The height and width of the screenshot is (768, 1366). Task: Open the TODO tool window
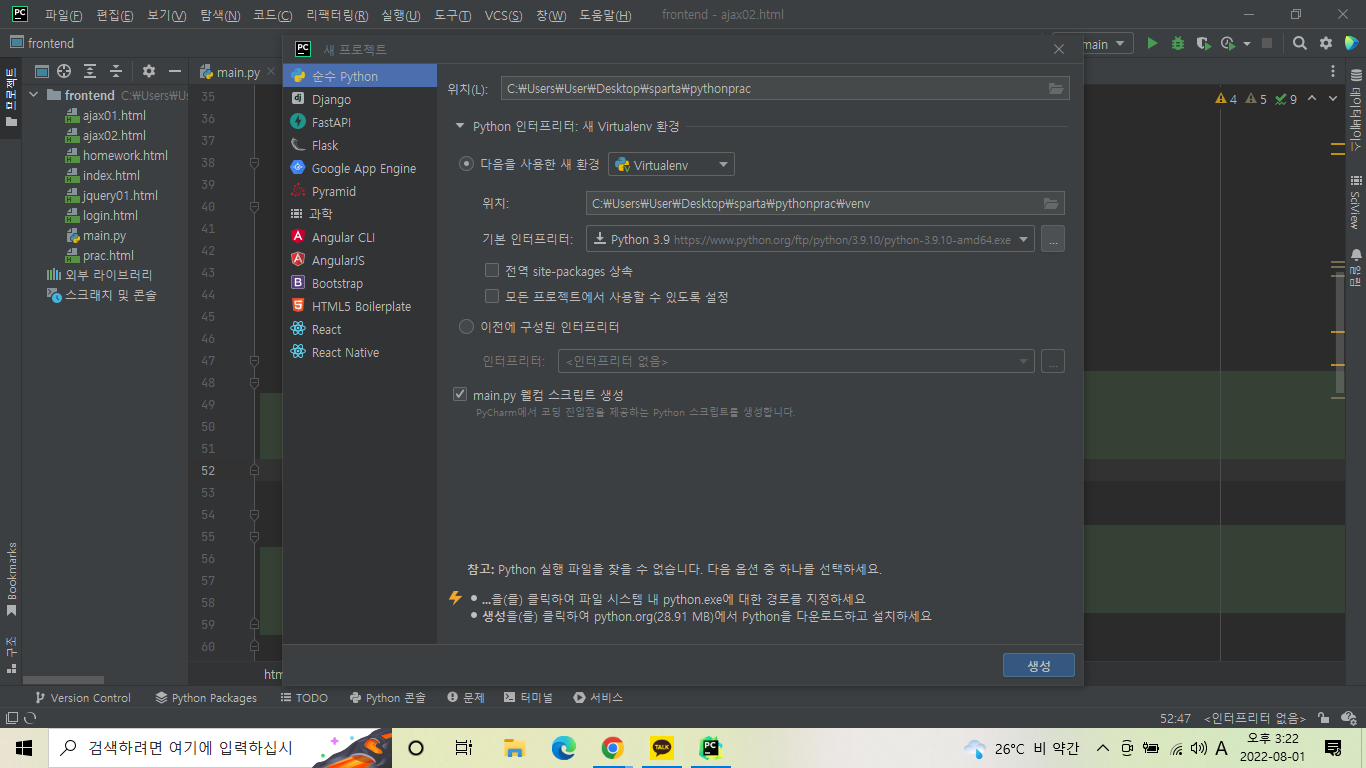tap(304, 698)
